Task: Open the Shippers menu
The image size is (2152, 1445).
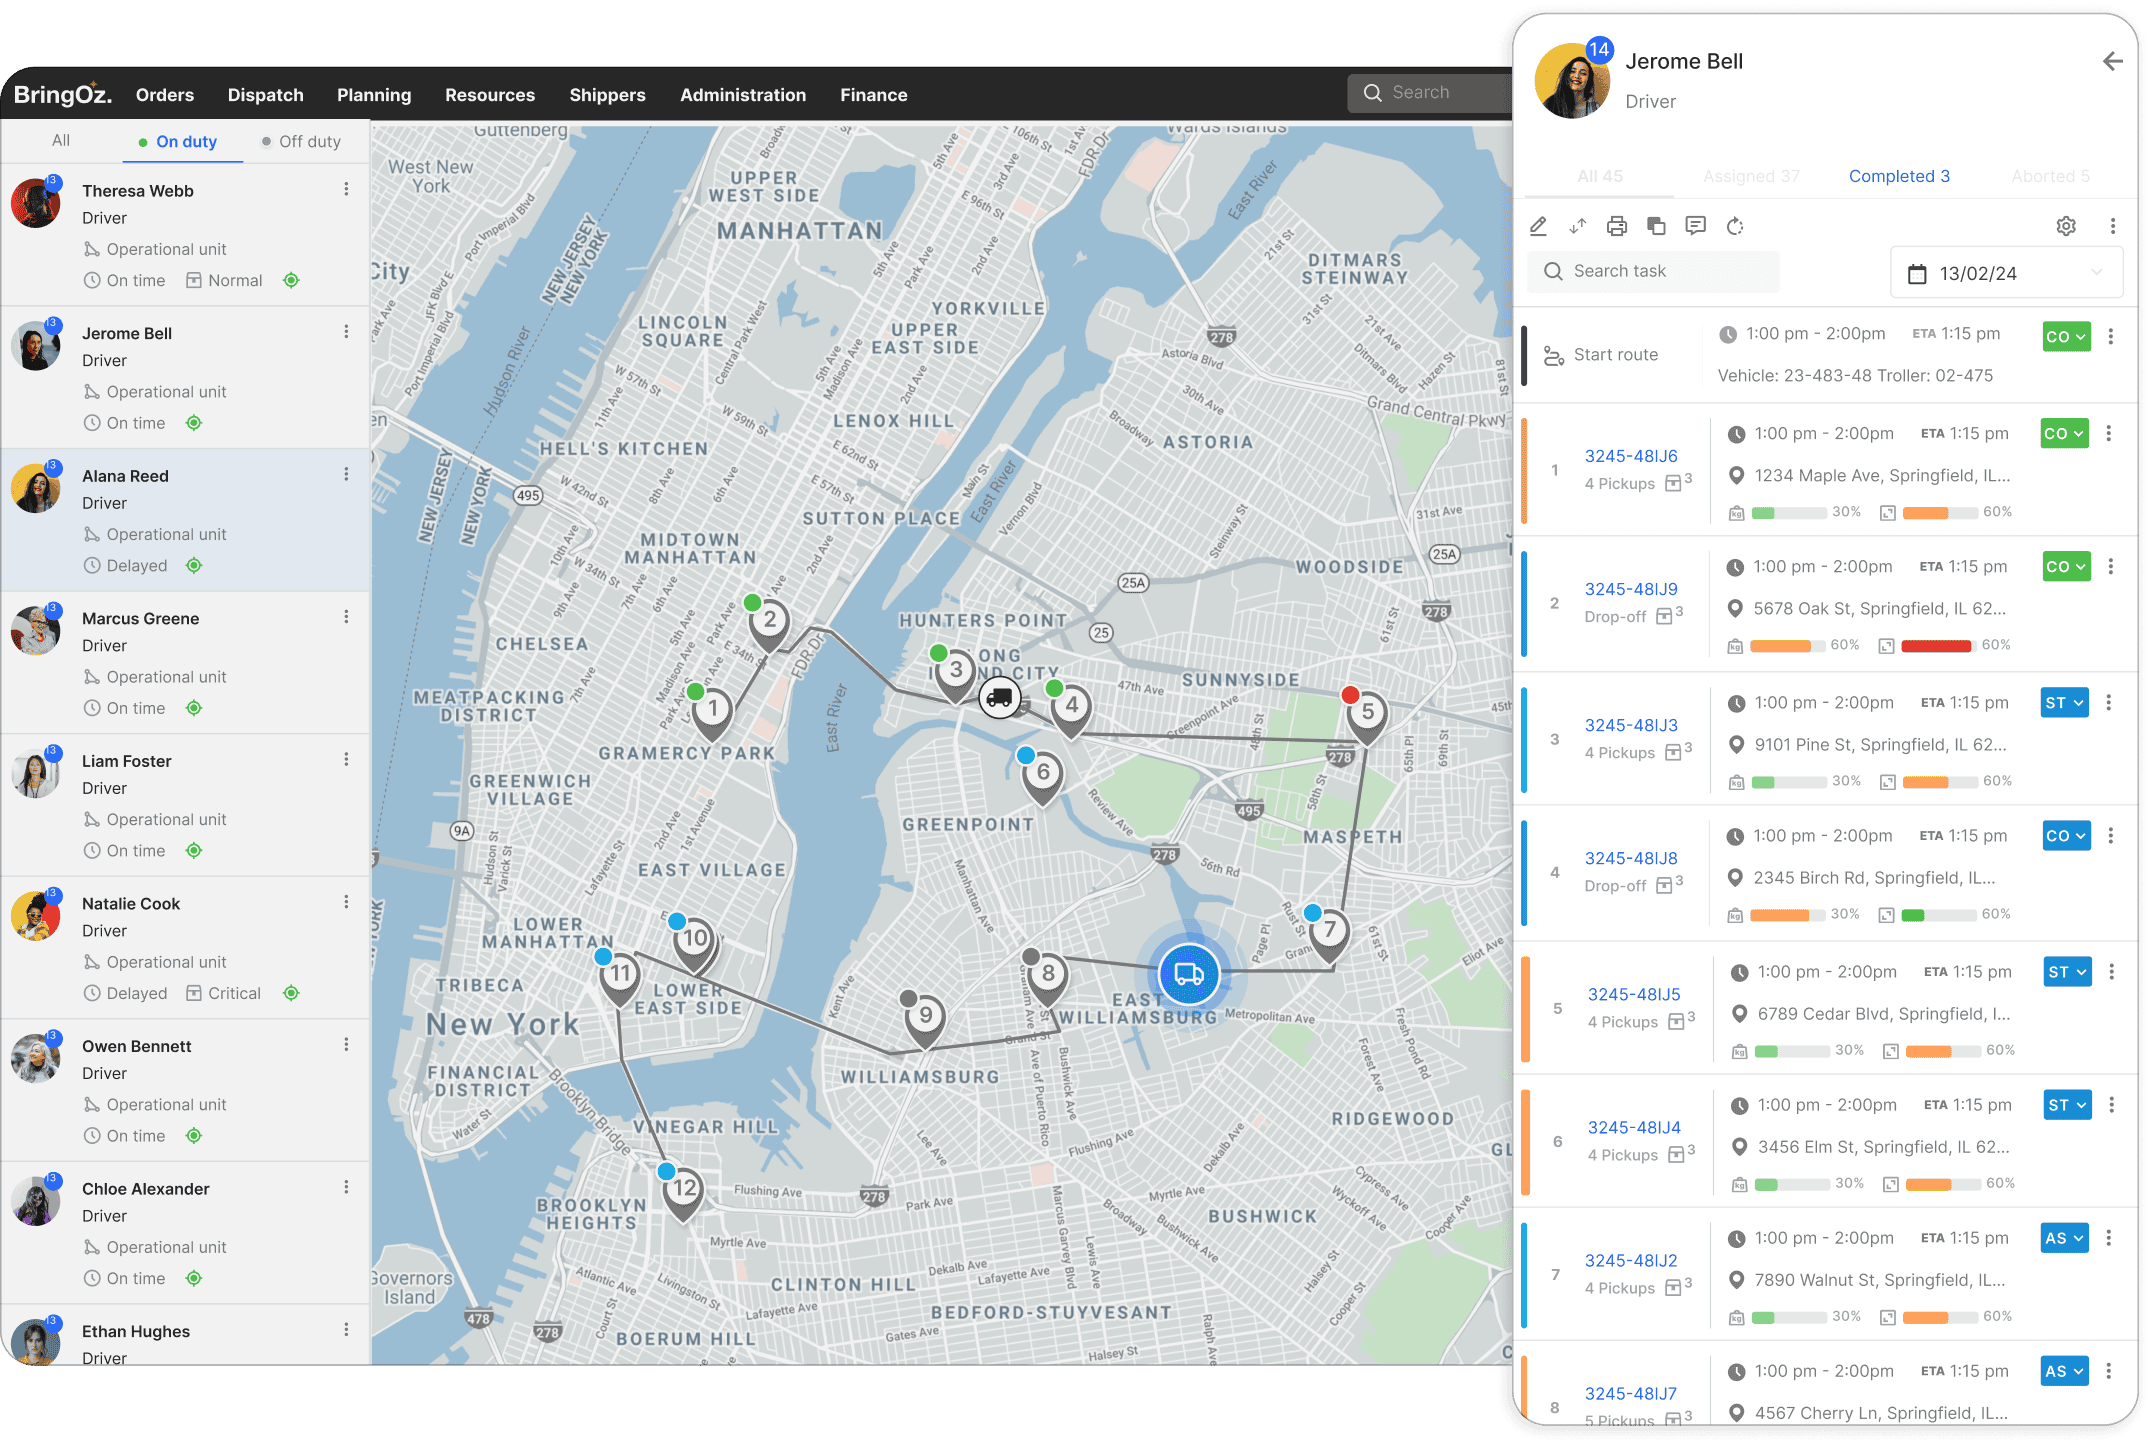Action: 607,95
